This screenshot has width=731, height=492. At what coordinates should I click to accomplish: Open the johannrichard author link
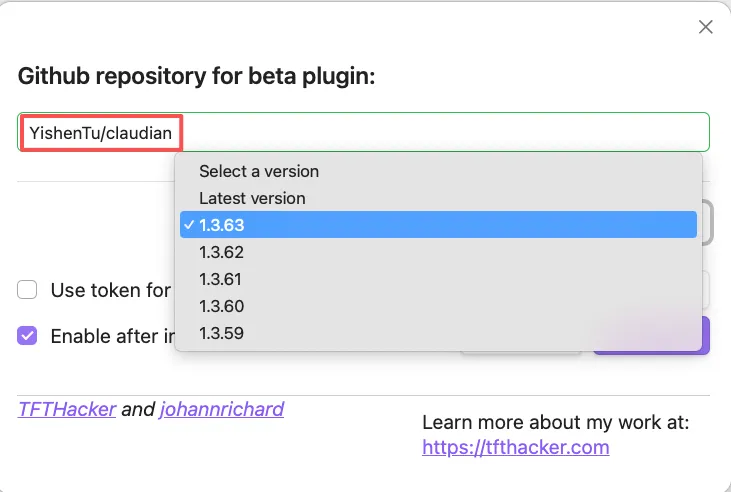pos(222,409)
